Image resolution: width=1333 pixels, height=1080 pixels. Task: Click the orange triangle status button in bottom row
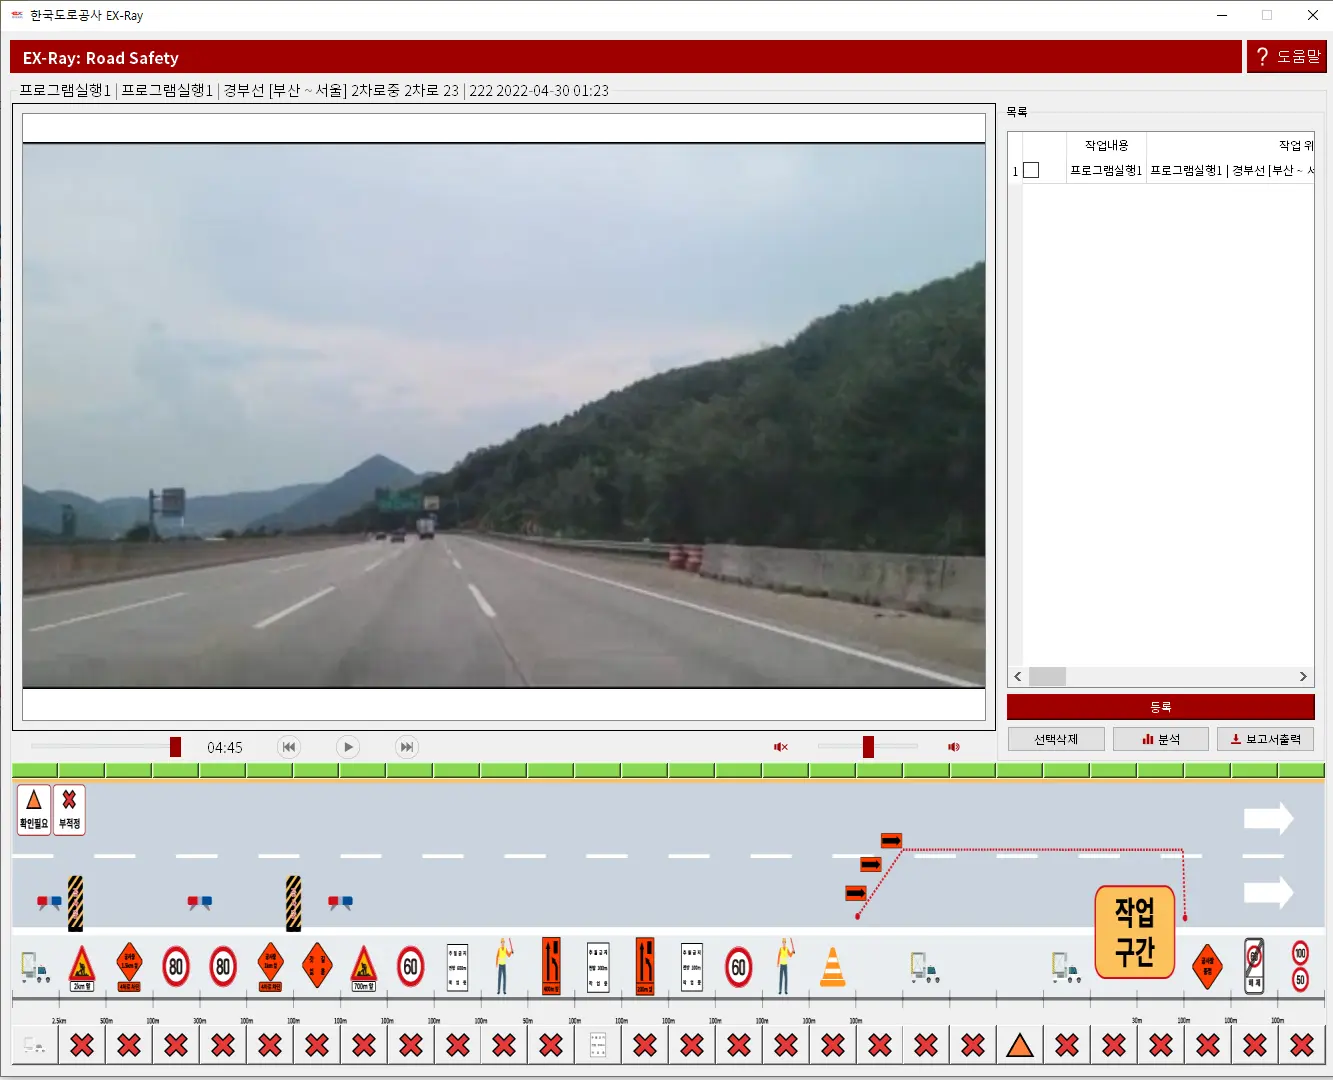pos(1019,1046)
